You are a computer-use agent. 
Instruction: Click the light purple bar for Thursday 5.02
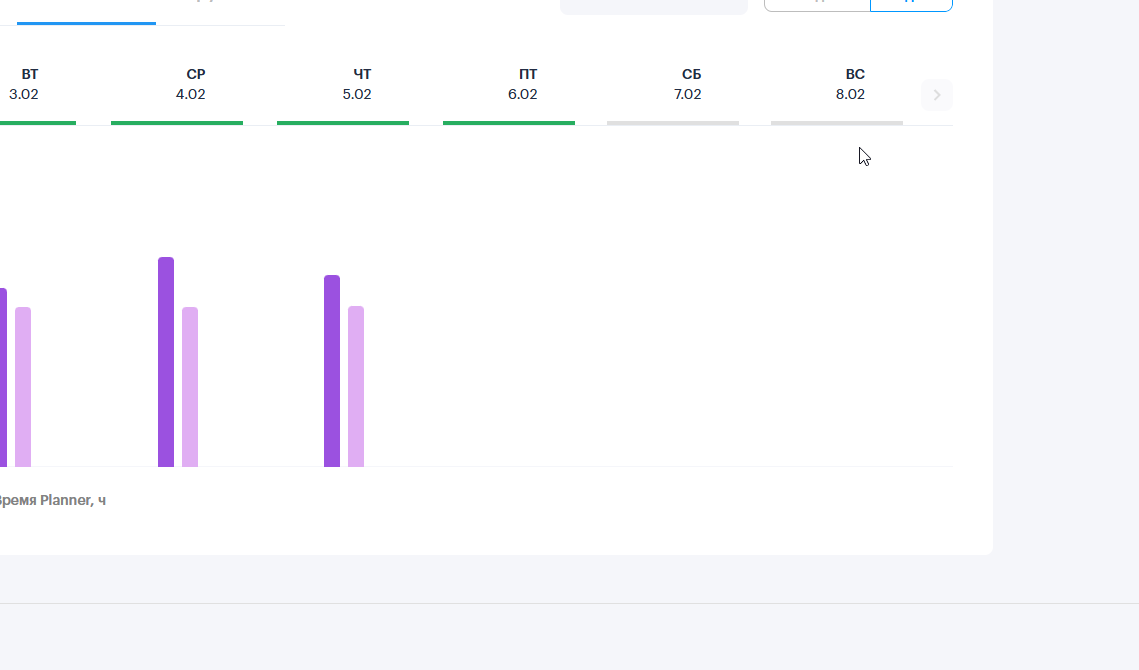point(356,386)
